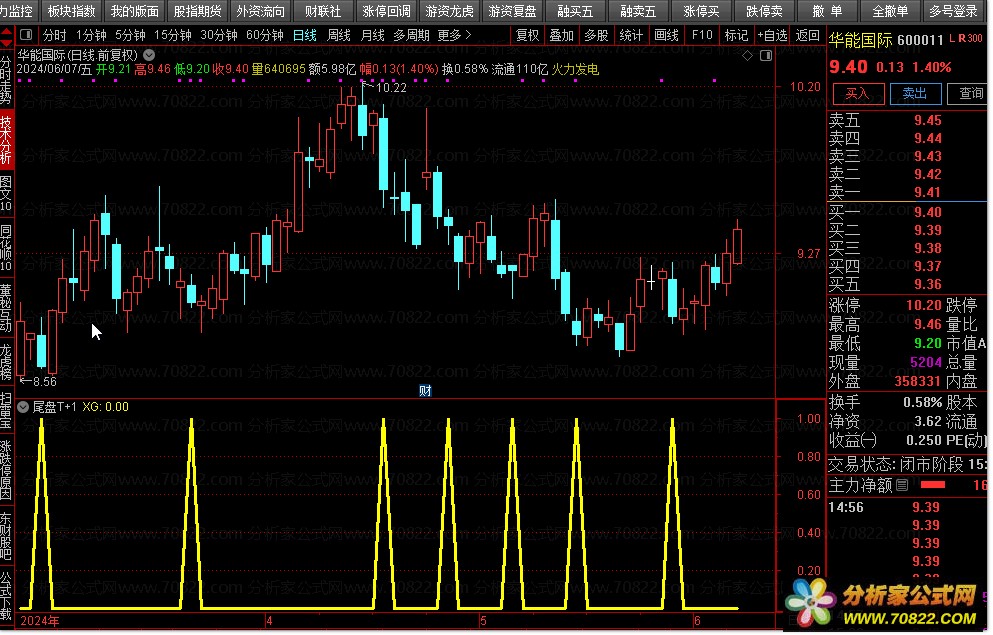Click the 融买五 button
This screenshot has height=635, width=993.
click(x=575, y=11)
